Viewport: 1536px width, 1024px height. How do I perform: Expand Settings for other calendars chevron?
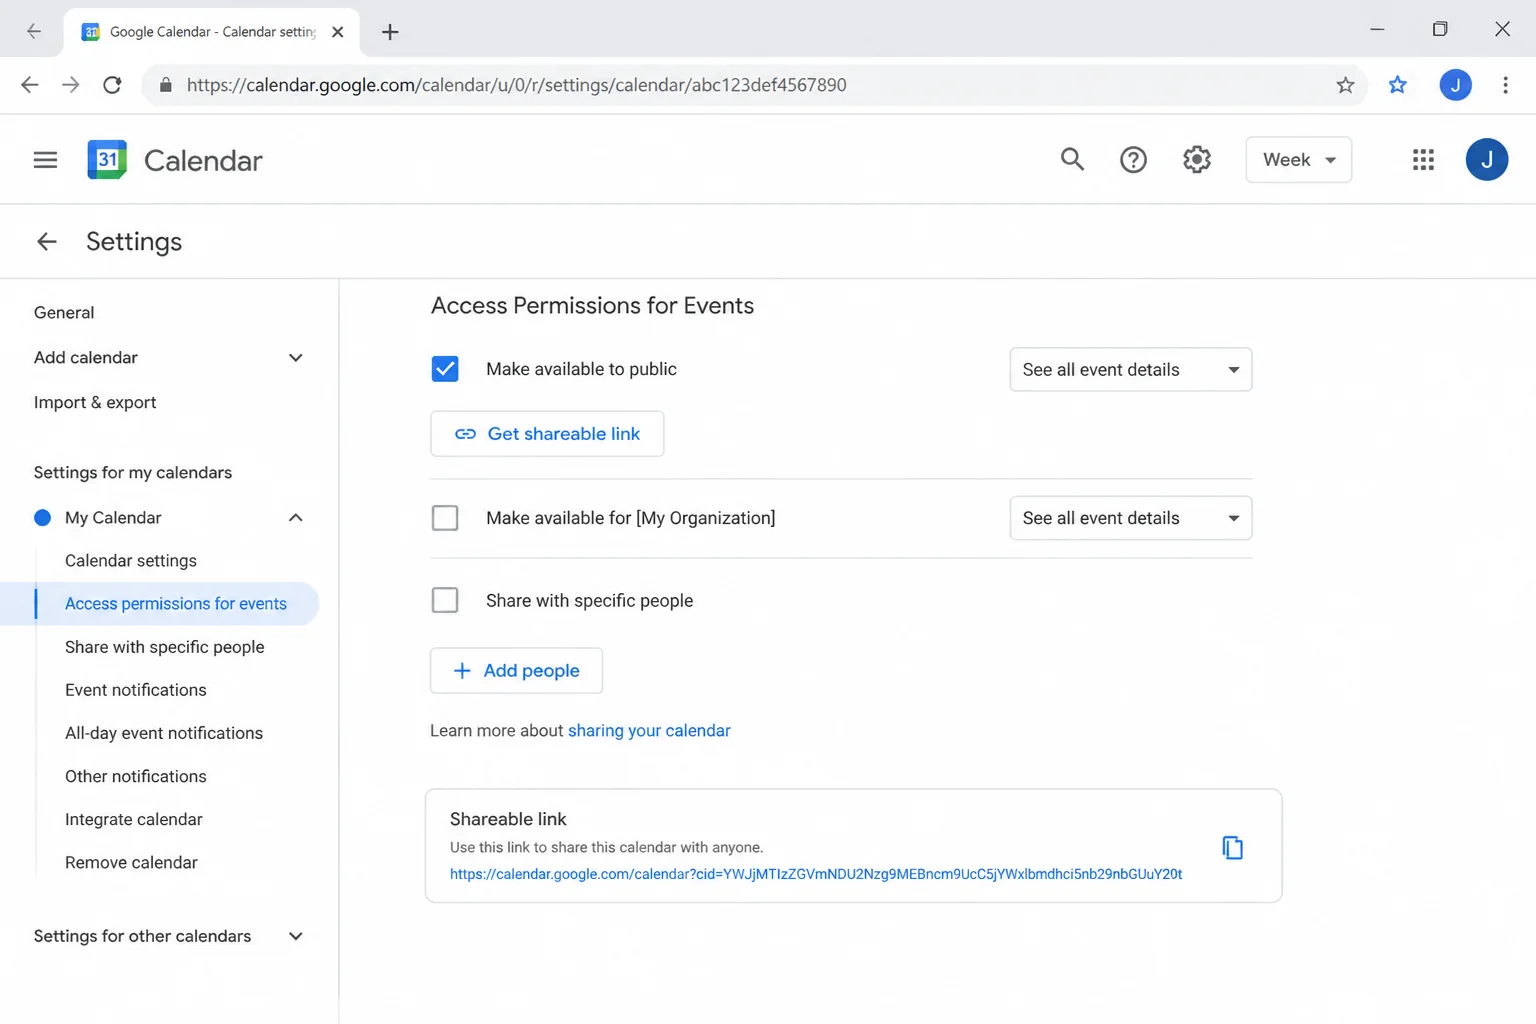[x=295, y=936]
